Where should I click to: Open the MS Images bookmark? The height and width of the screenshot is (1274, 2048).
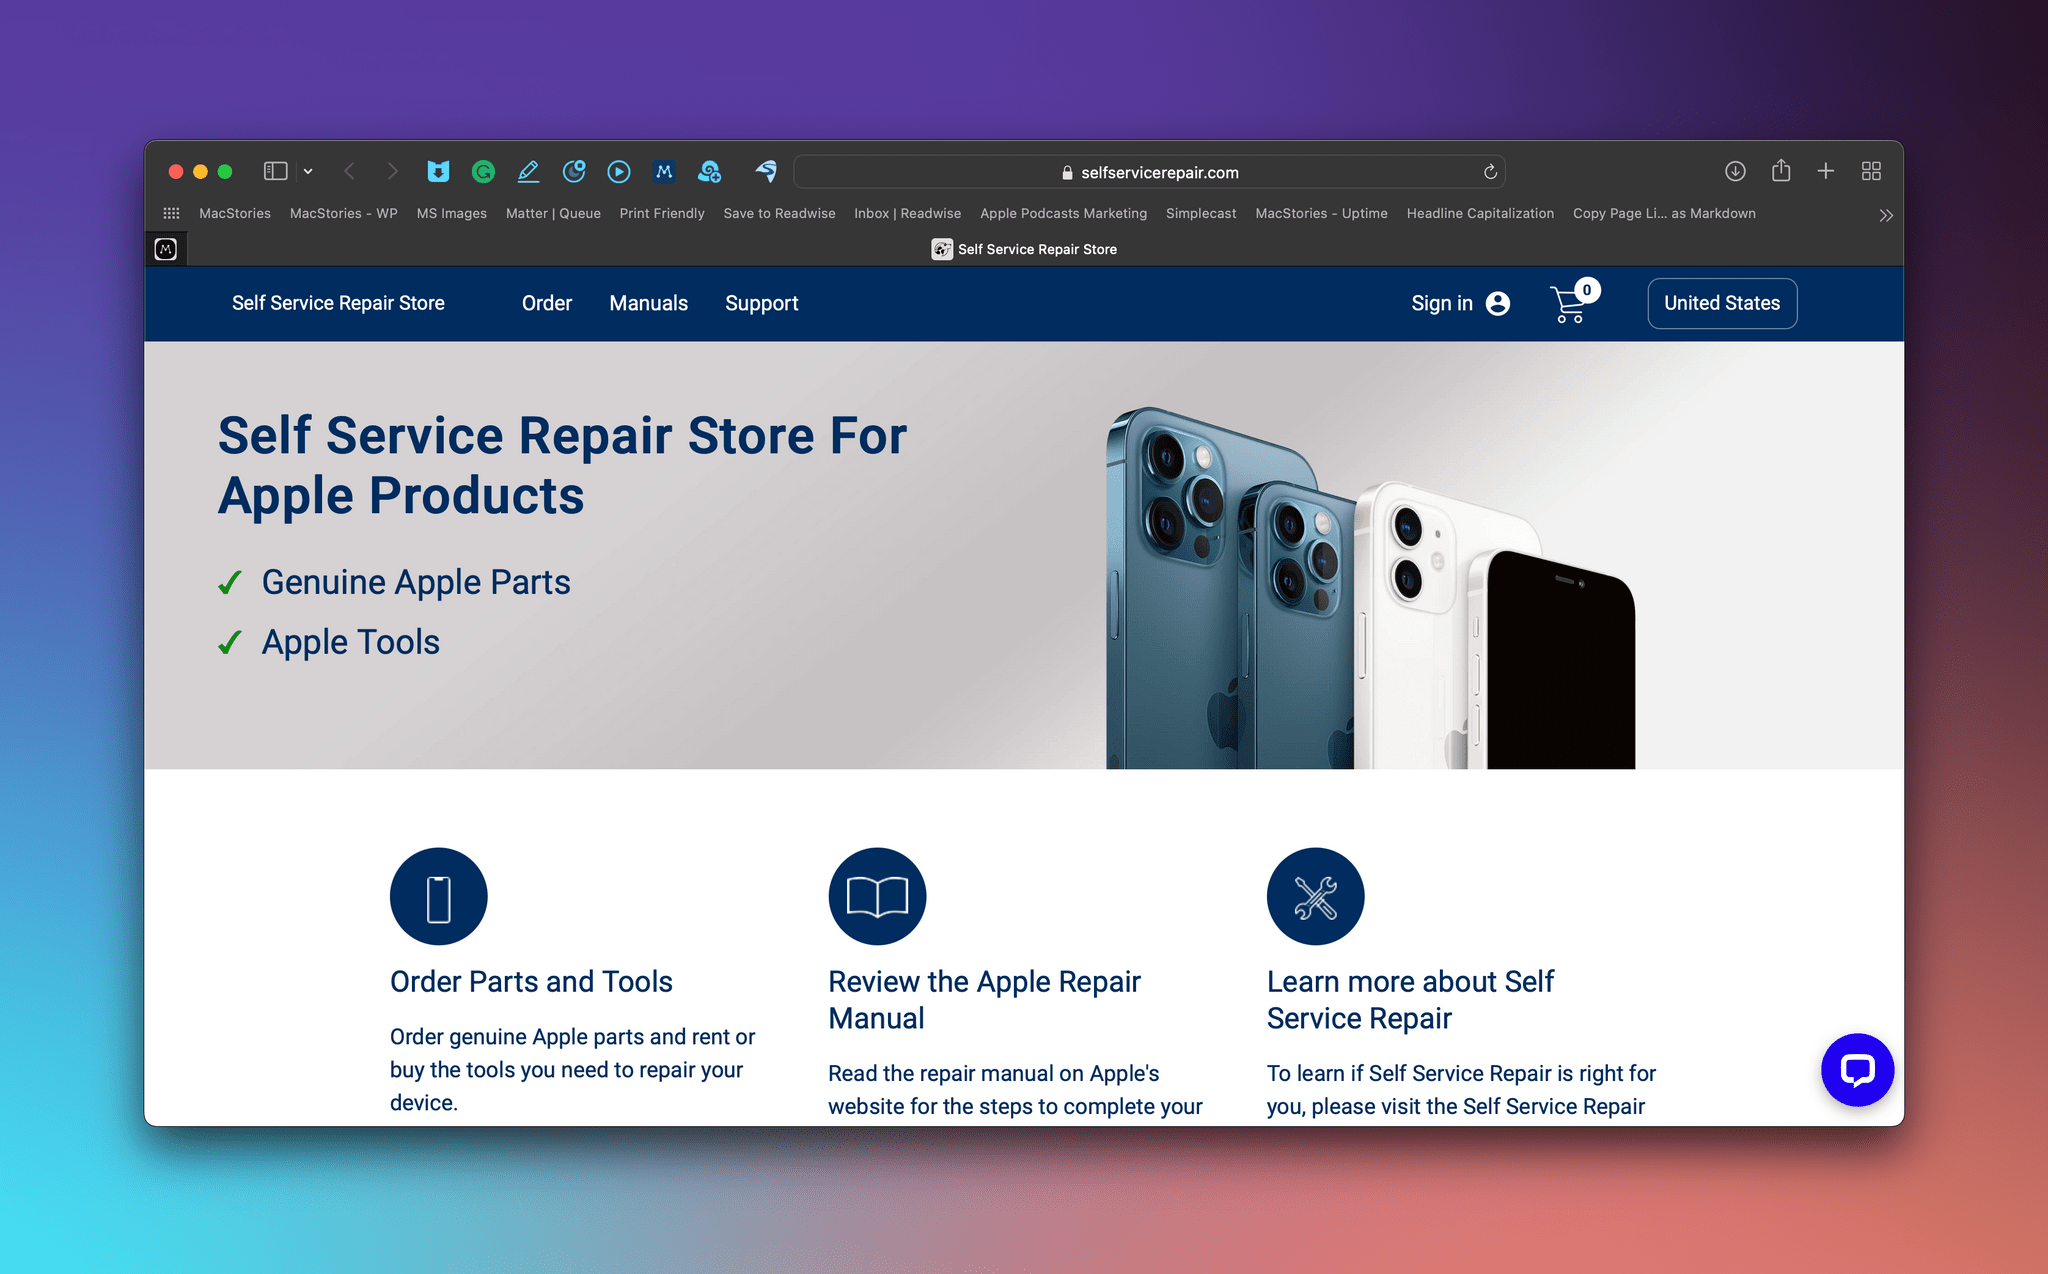click(452, 213)
